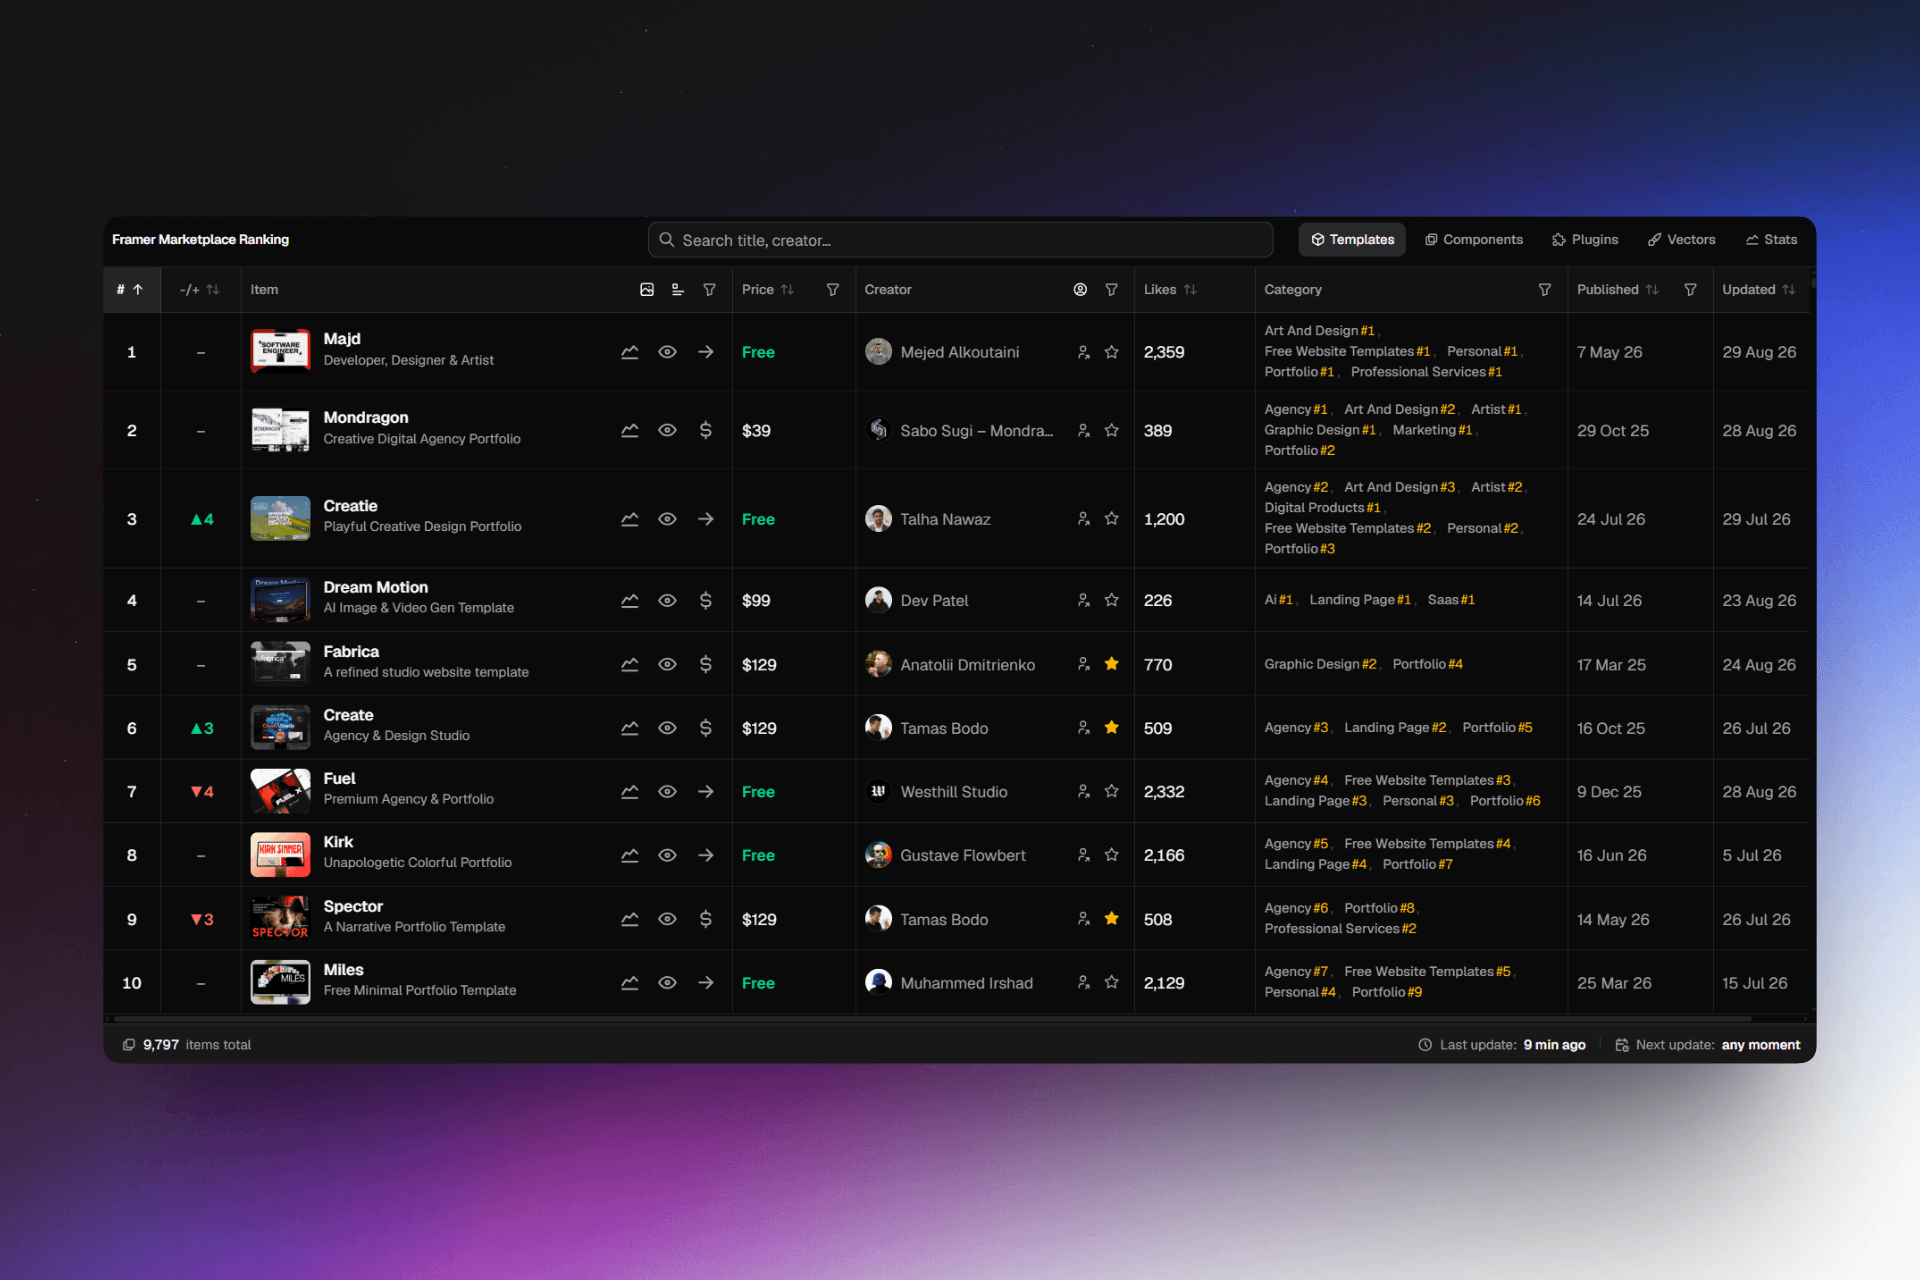Switch to the Components tab
Image resolution: width=1920 pixels, height=1280 pixels.
(1474, 240)
